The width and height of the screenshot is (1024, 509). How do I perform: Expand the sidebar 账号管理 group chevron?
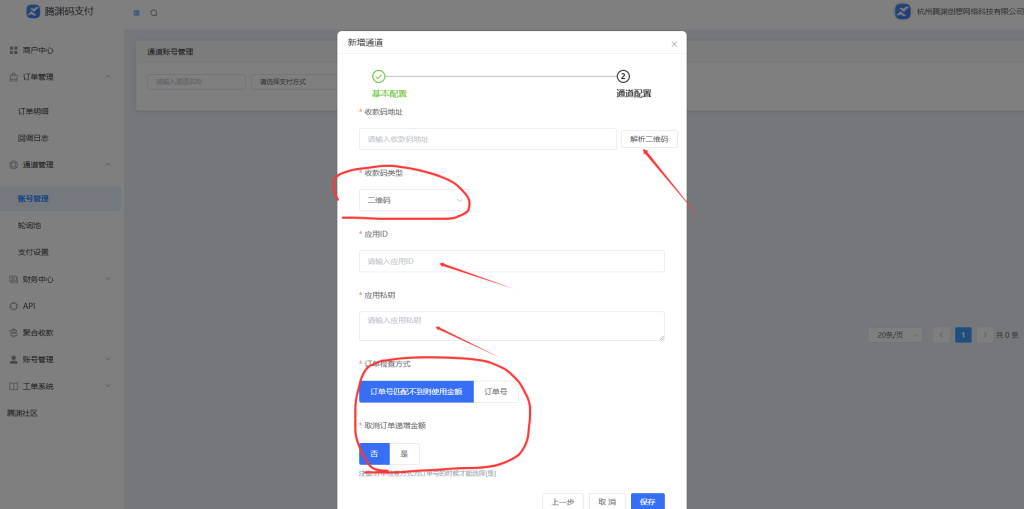click(x=108, y=359)
